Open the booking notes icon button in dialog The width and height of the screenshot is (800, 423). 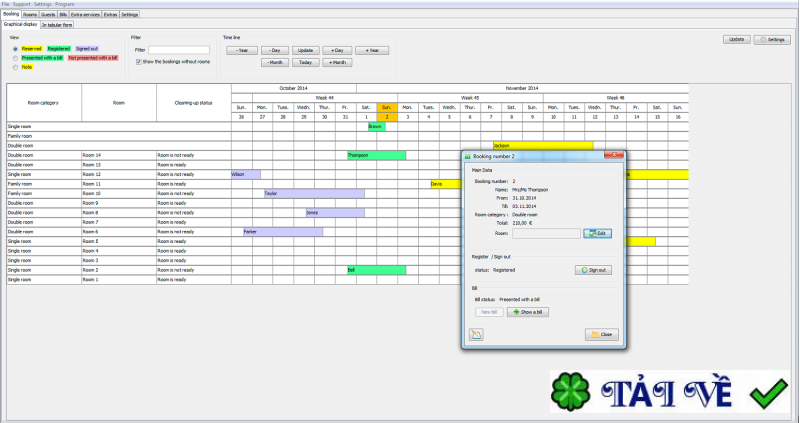476,334
